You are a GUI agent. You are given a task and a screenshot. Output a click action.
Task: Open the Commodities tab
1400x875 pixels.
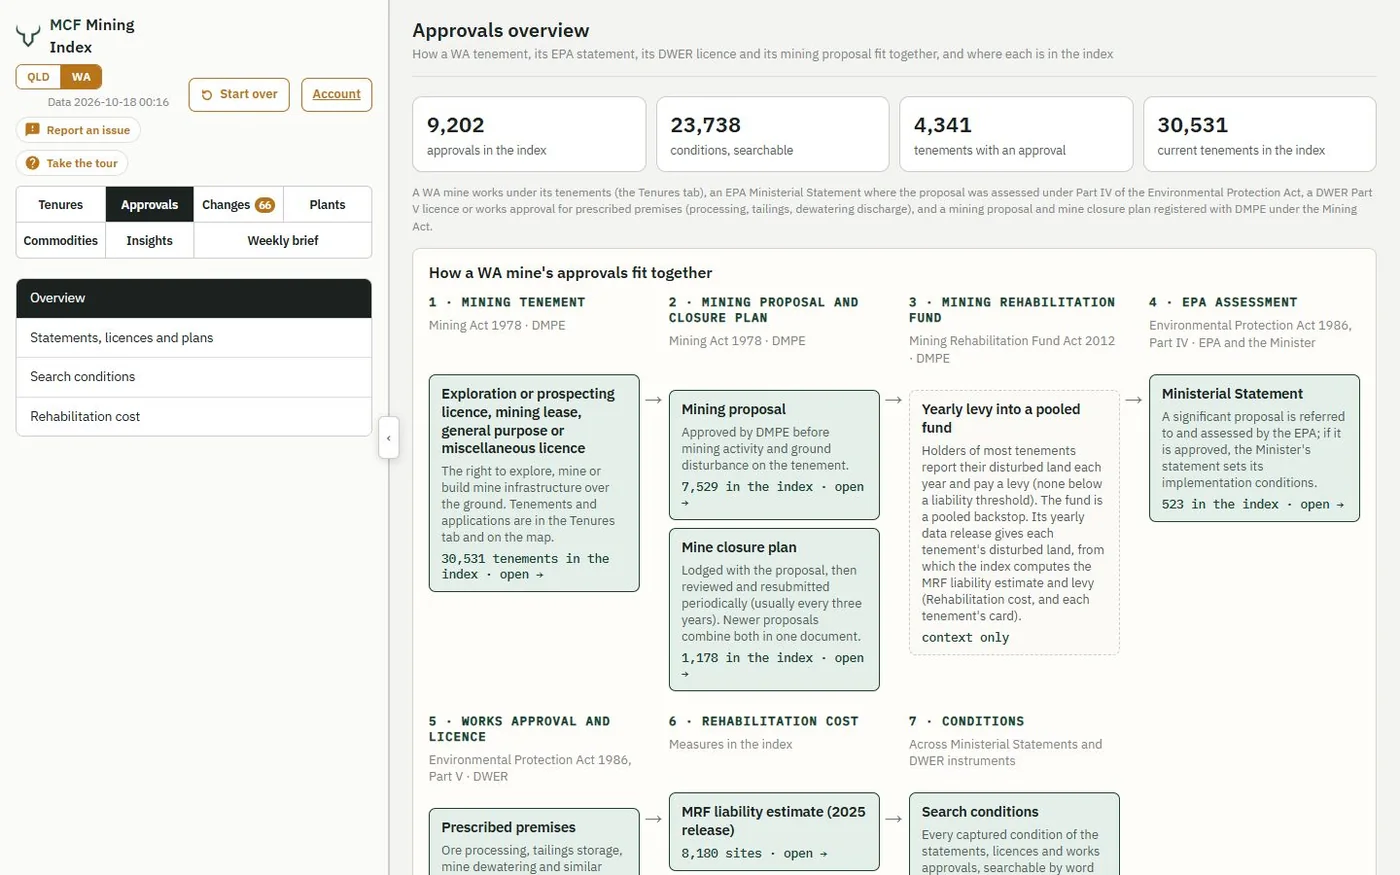[x=61, y=240]
